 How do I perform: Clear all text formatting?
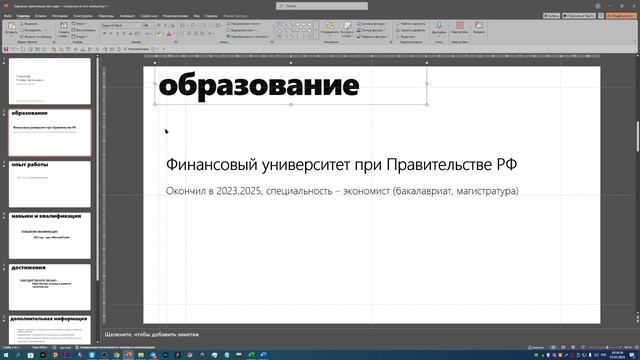click(173, 25)
